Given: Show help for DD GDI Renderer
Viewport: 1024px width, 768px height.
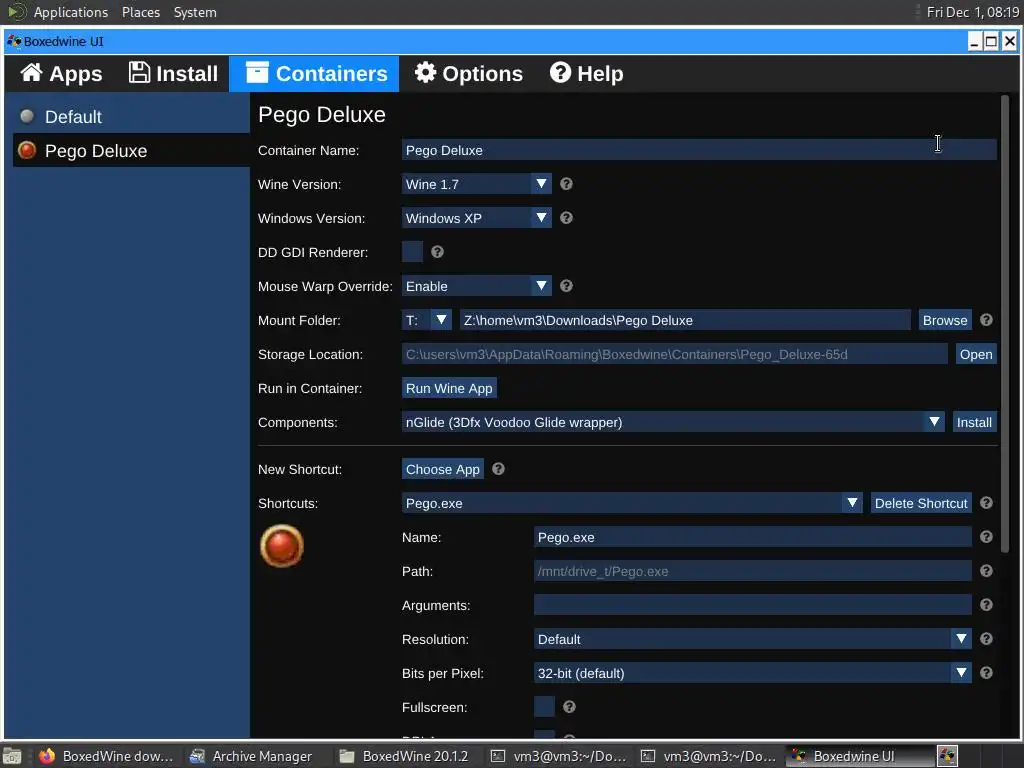Looking at the screenshot, I should 438,252.
